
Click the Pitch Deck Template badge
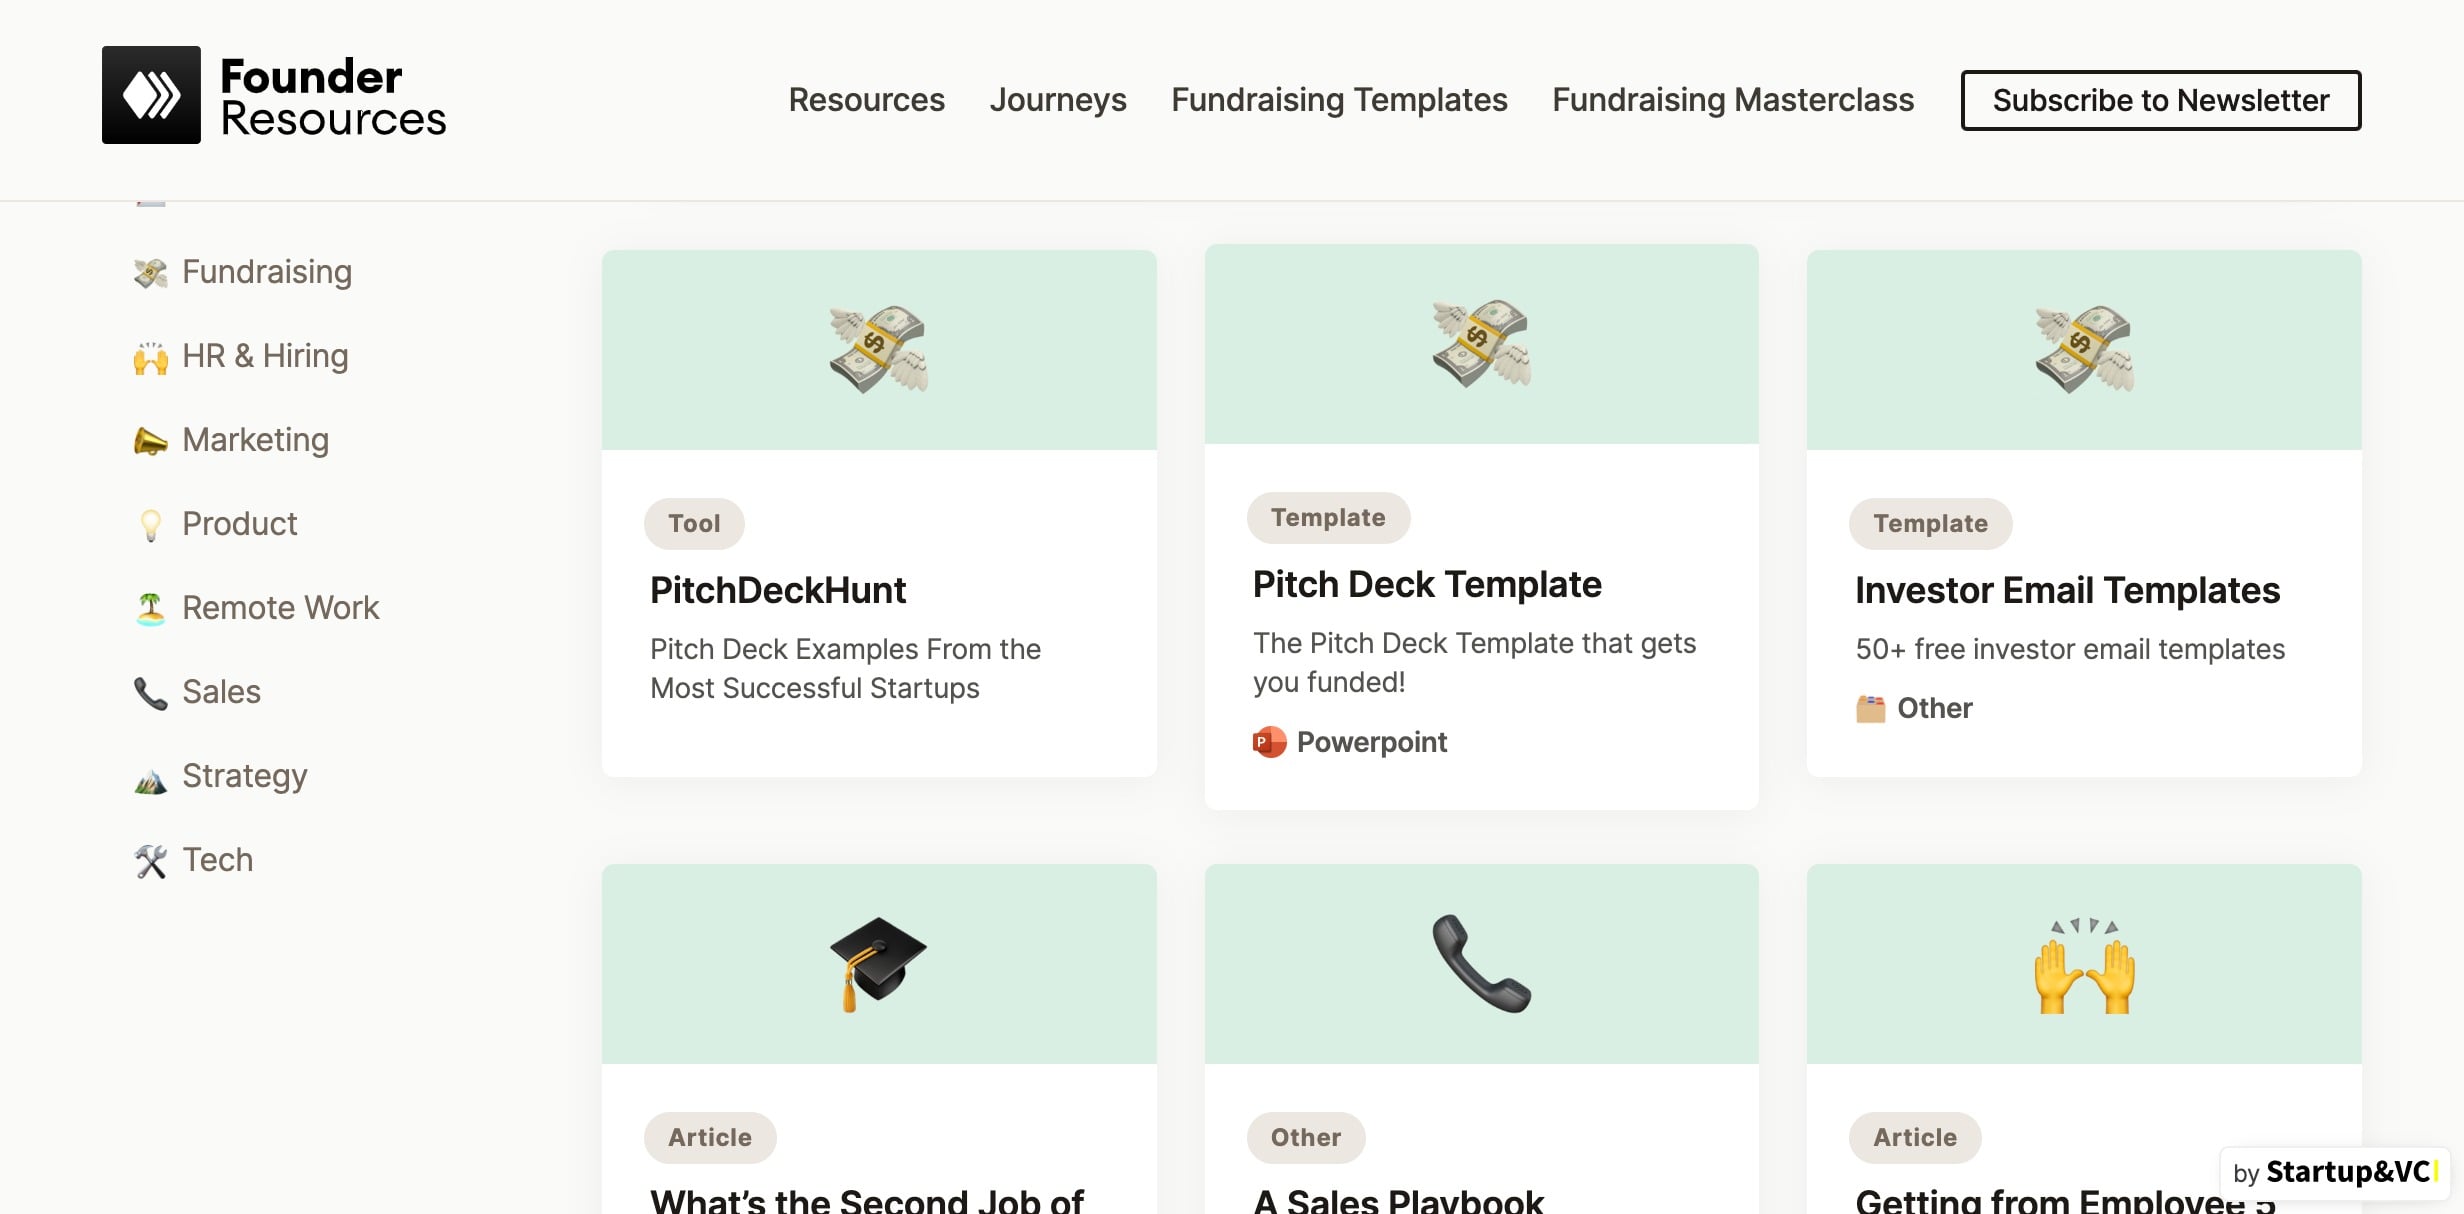pos(1328,518)
